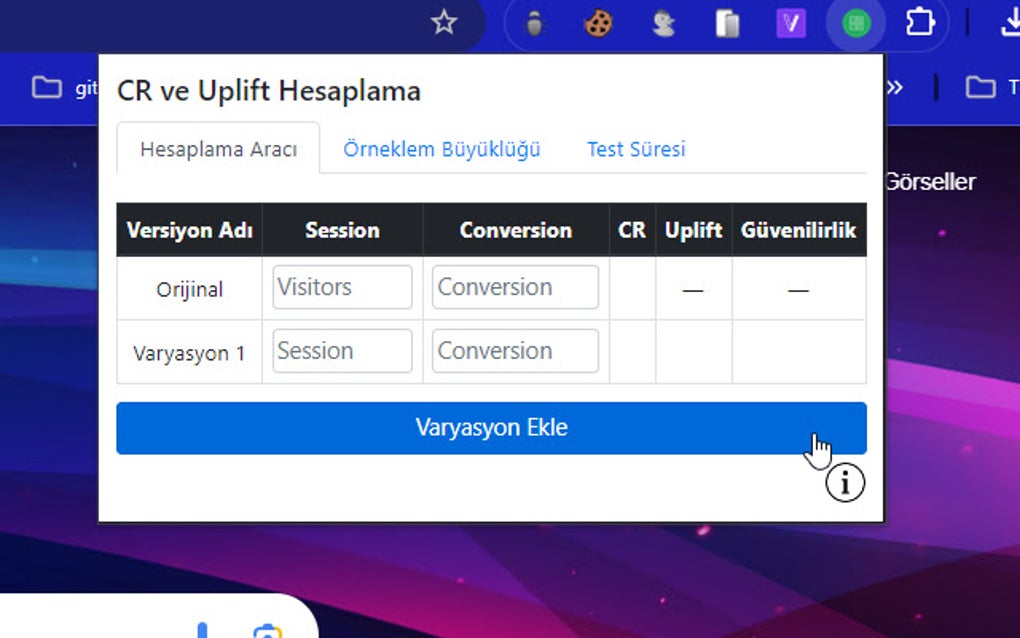Click the Session field for Varyasyon 1

tap(341, 351)
